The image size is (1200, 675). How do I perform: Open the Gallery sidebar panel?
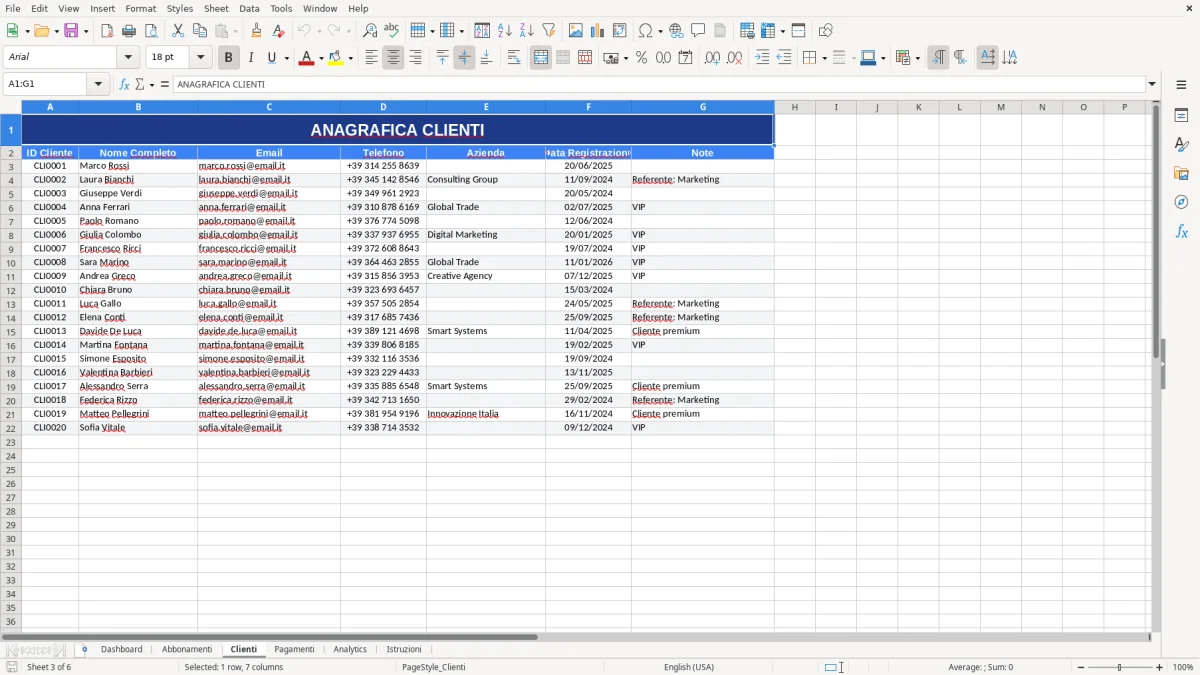coord(1182,173)
